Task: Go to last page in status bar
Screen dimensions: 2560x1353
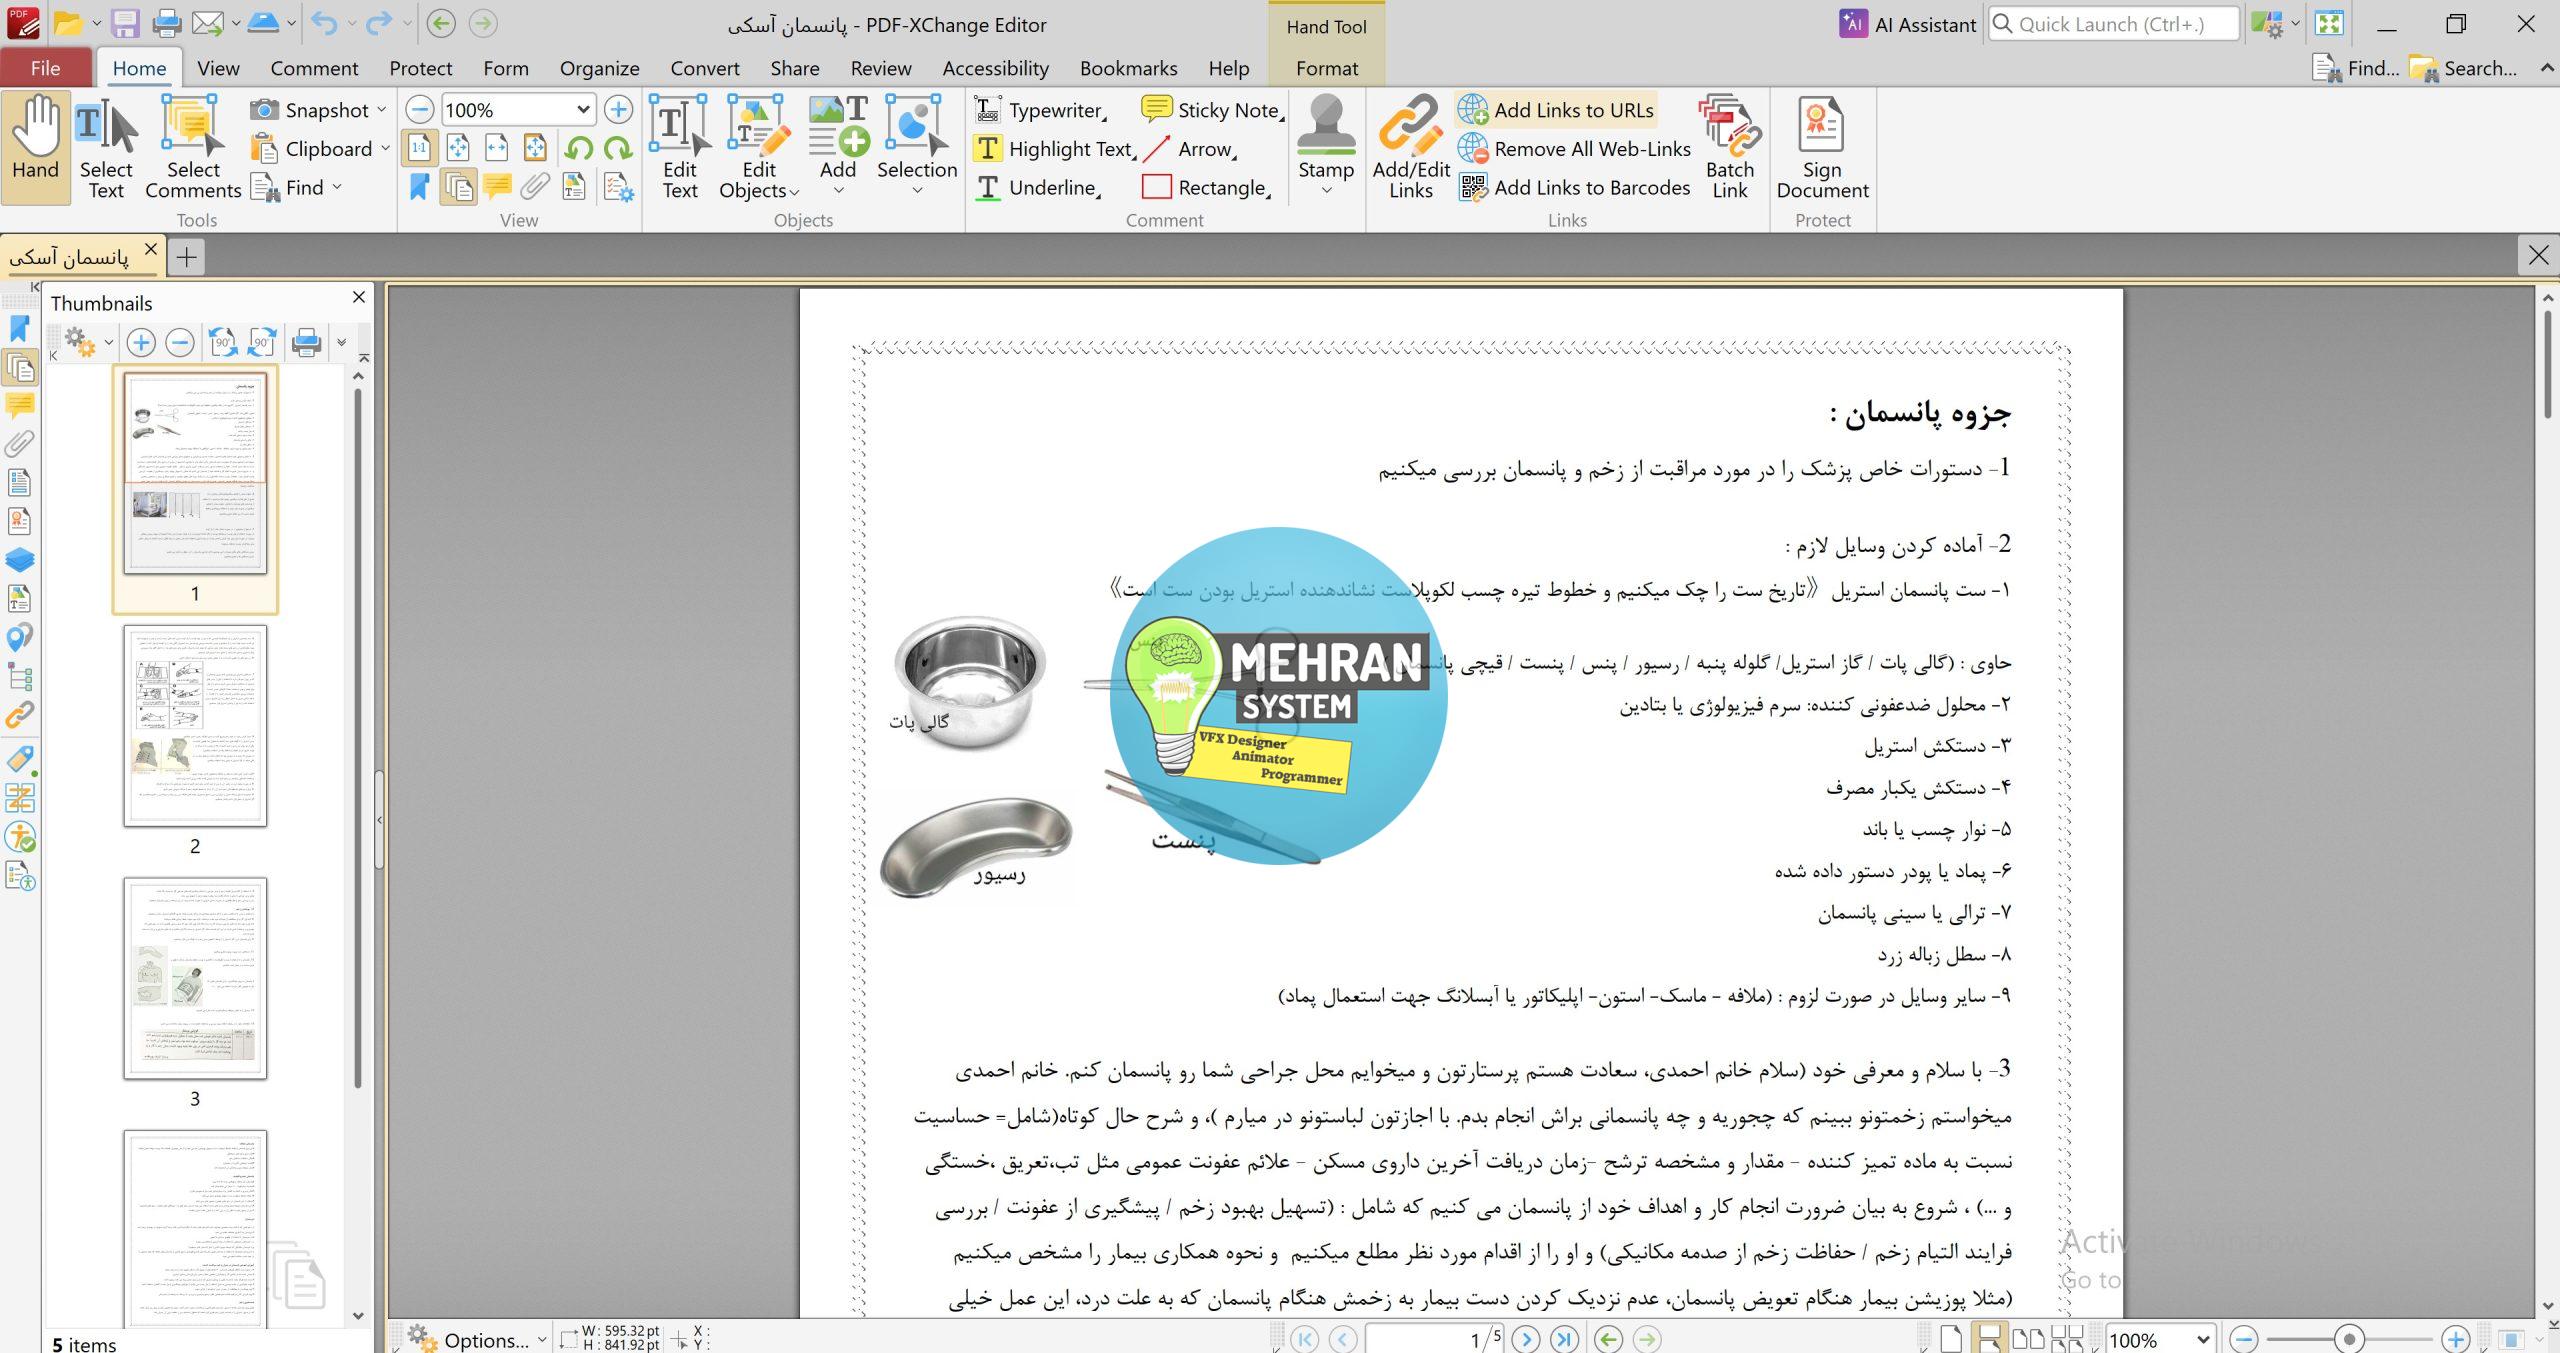Action: coord(1564,1339)
